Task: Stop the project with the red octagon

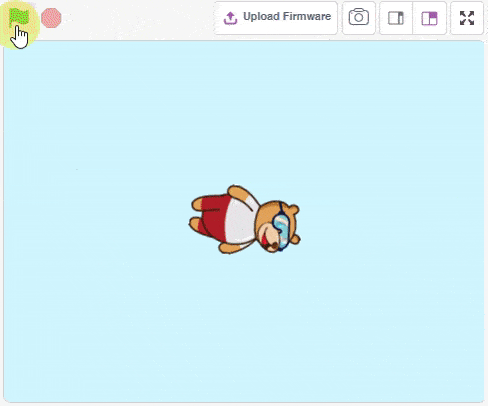Action: 51,18
